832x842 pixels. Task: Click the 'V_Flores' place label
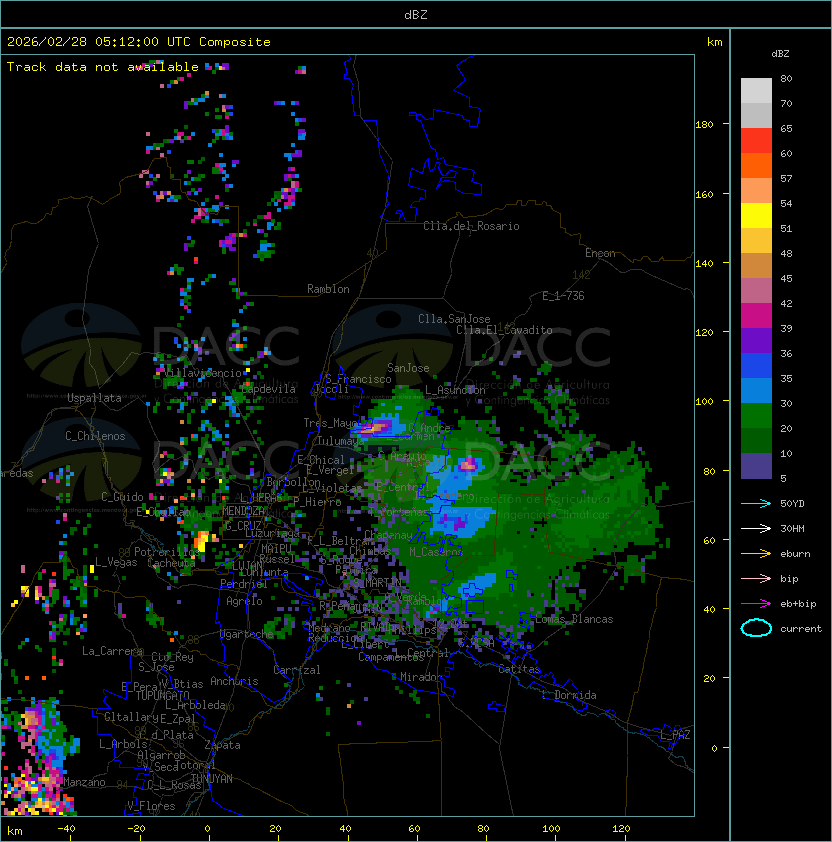(151, 807)
